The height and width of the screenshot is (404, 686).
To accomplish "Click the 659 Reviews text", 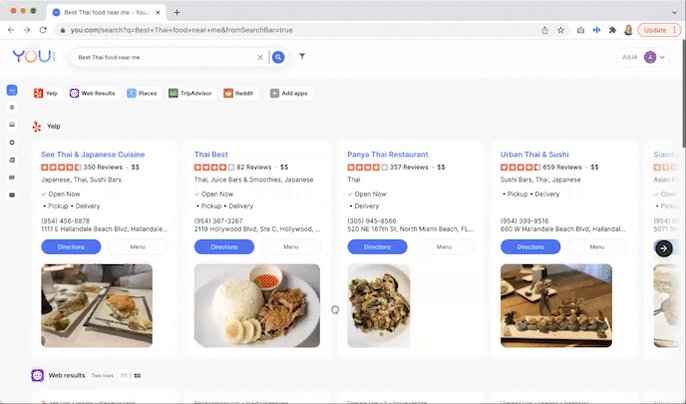I will 562,167.
